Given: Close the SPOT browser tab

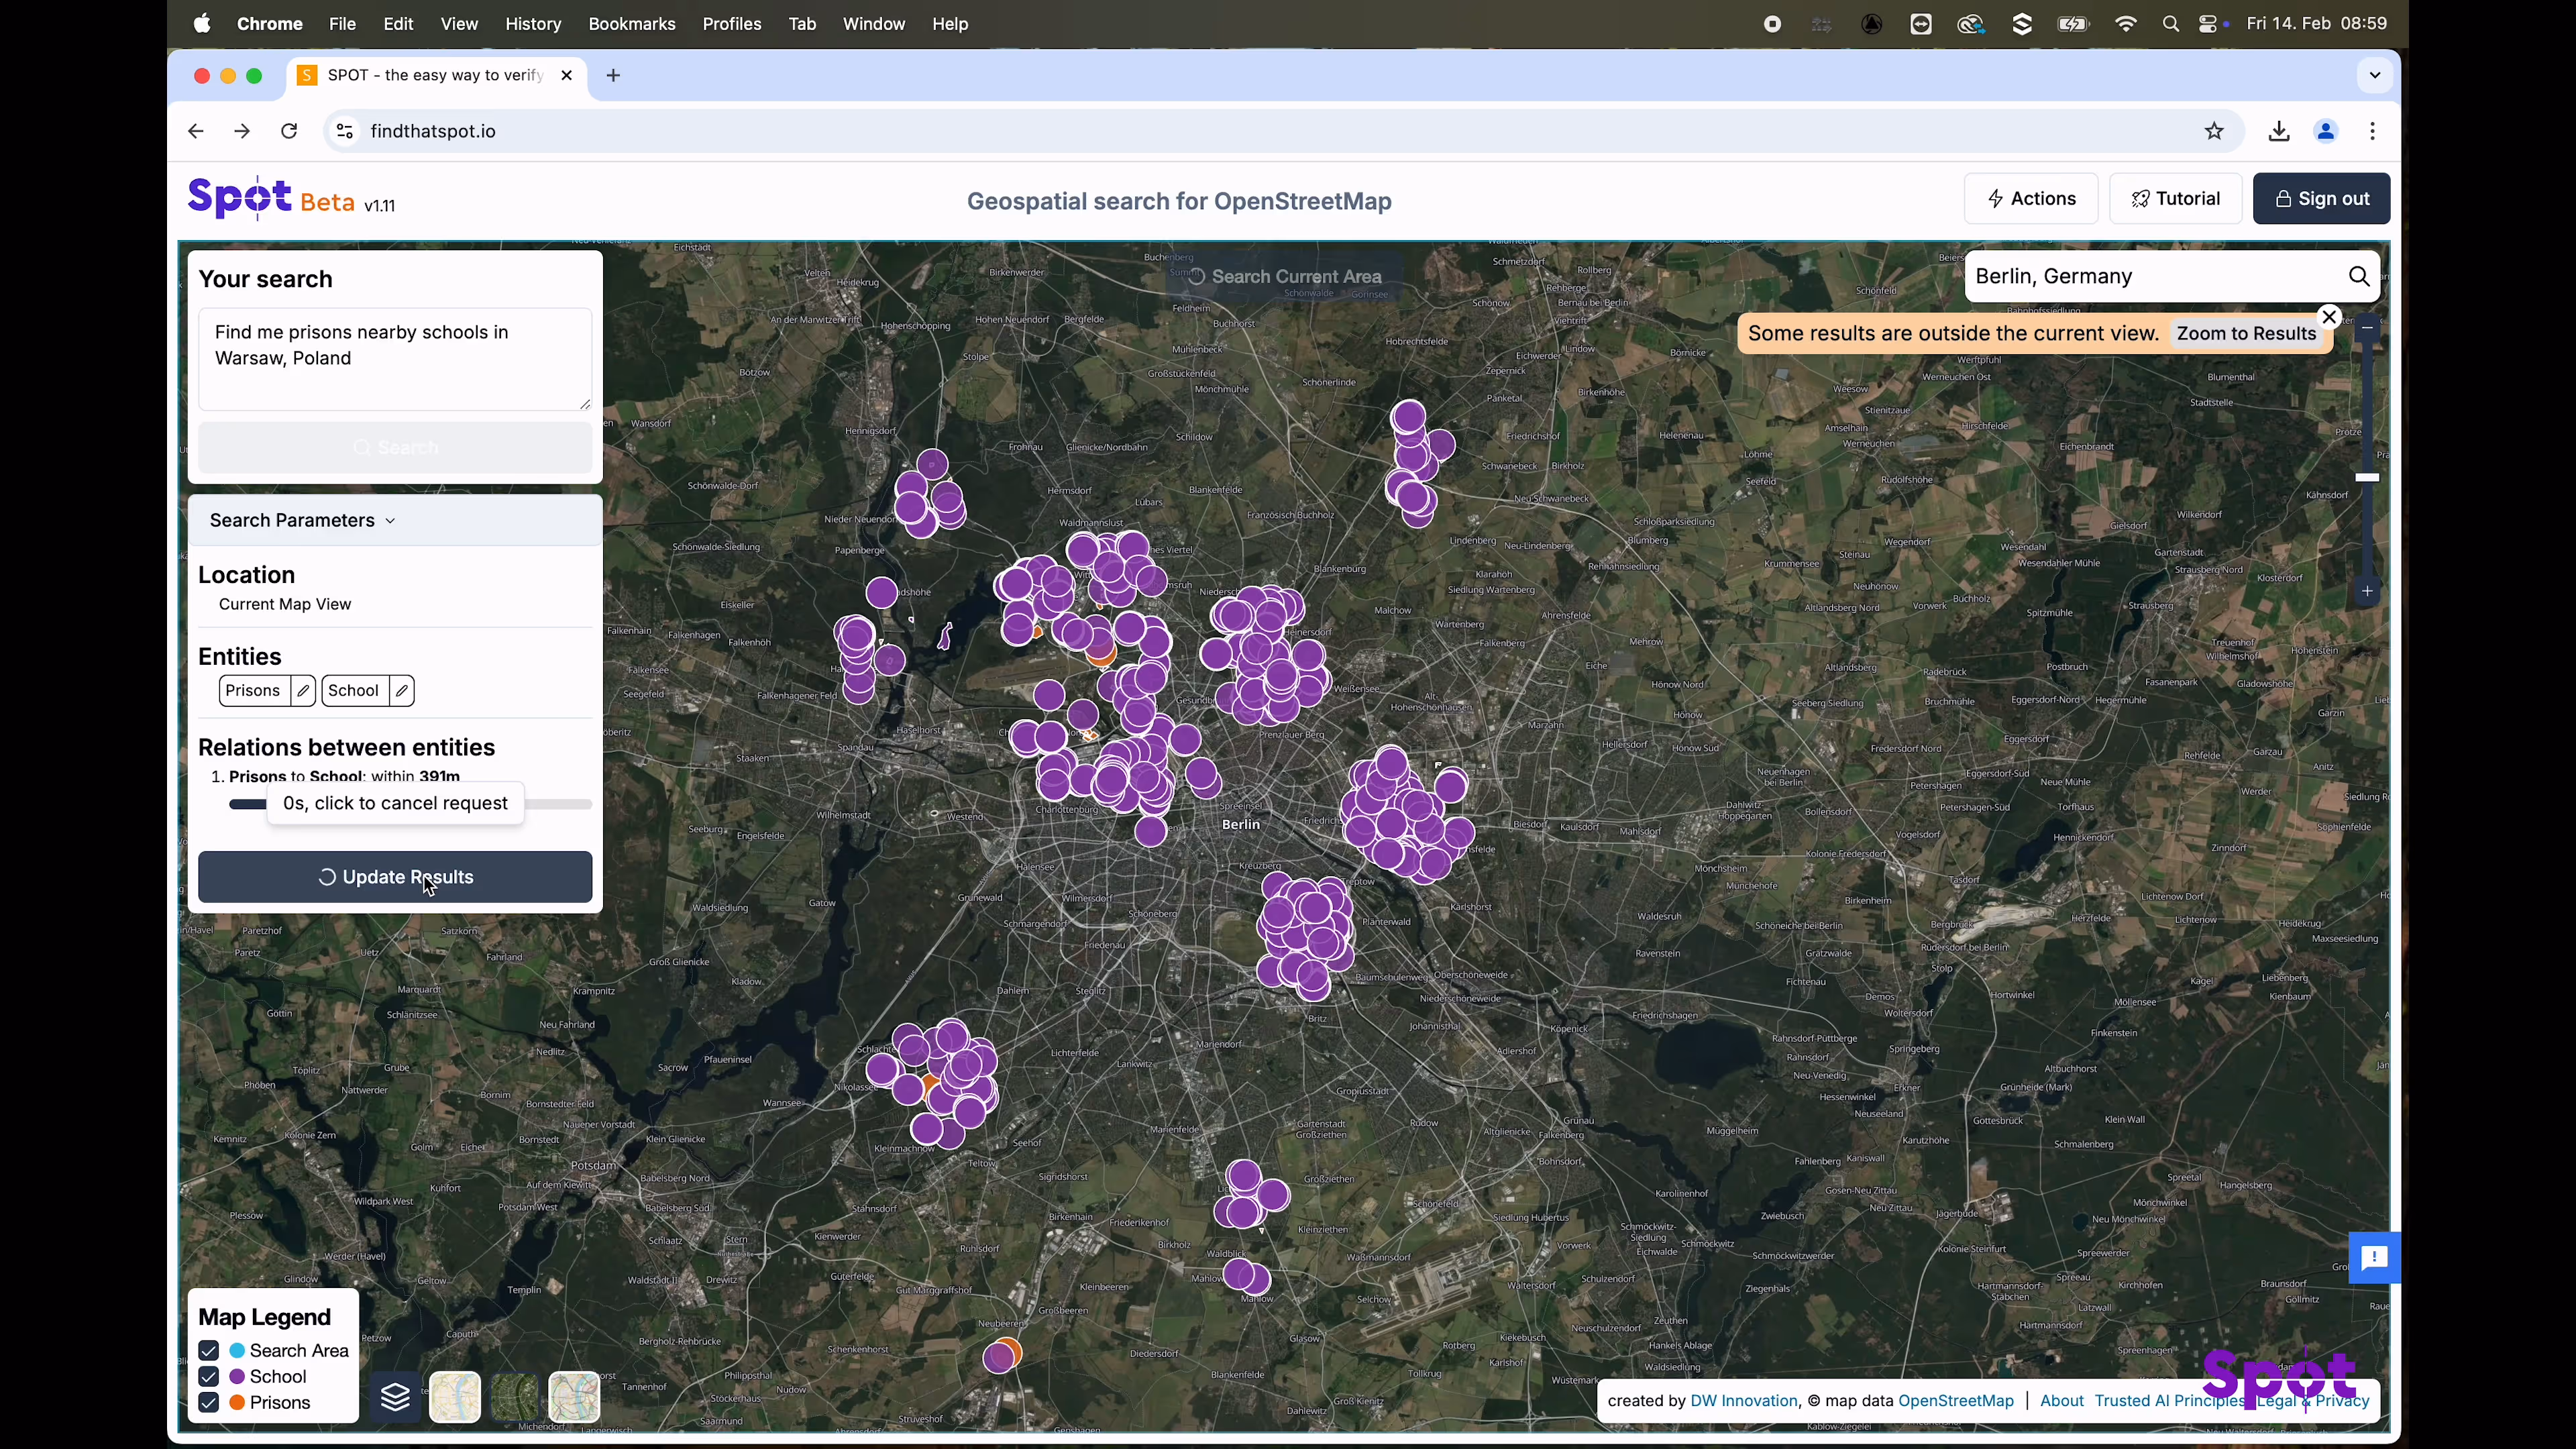Looking at the screenshot, I should [567, 75].
